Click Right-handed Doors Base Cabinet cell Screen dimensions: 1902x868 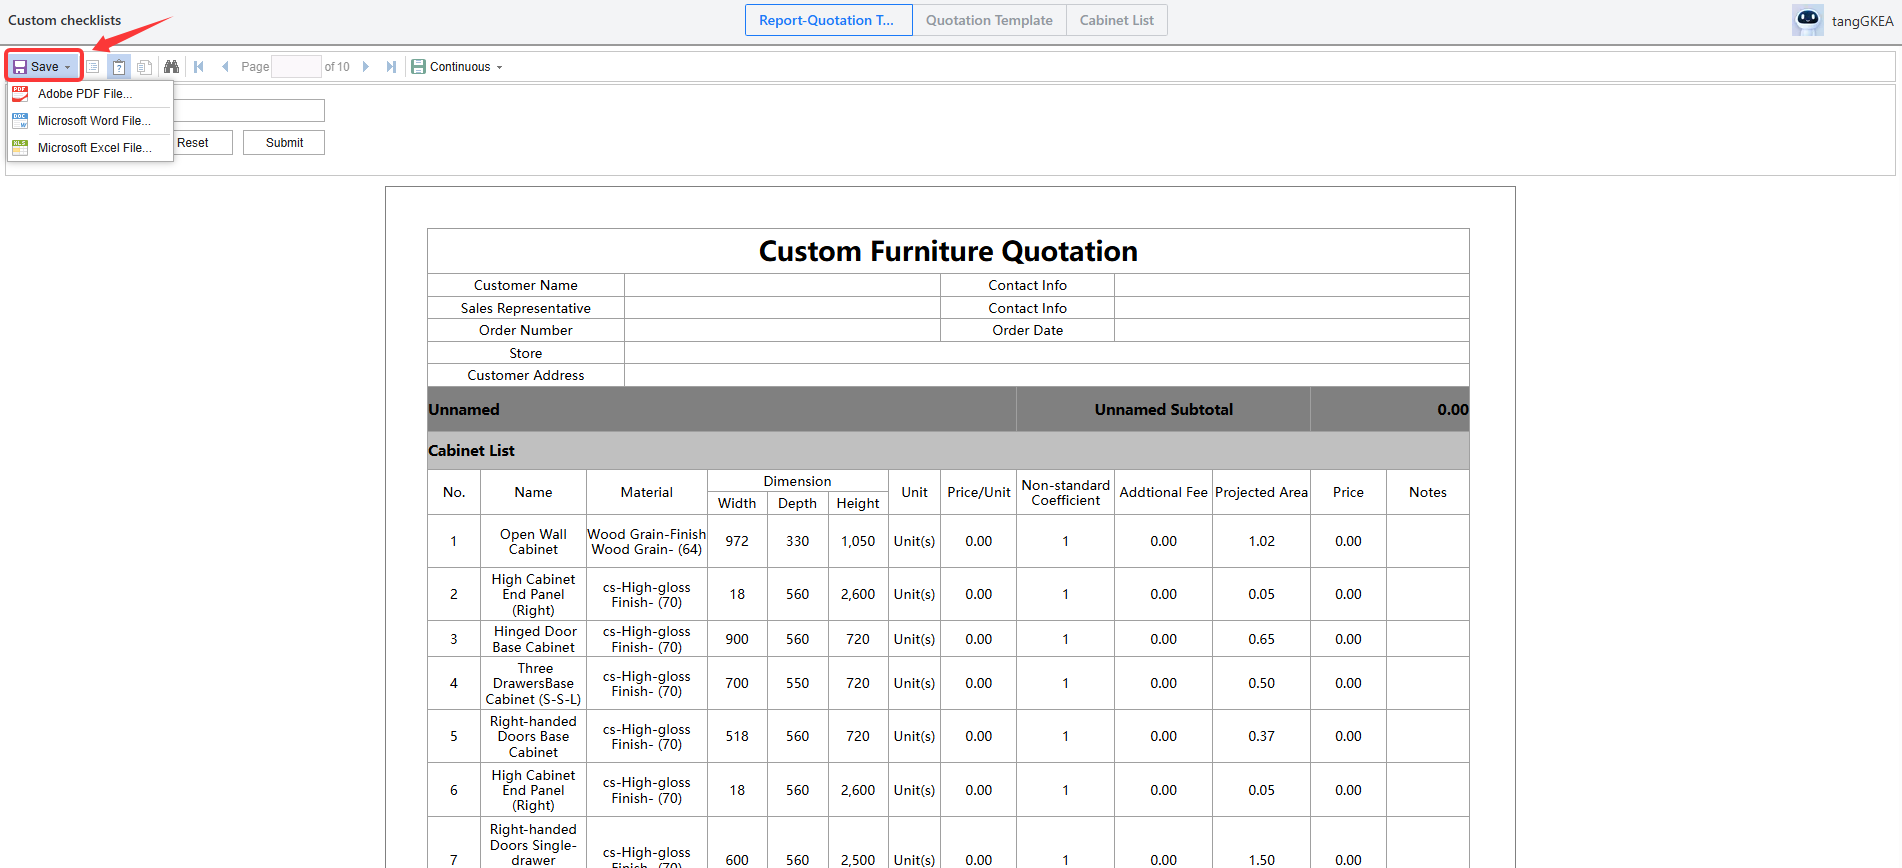[x=533, y=736]
